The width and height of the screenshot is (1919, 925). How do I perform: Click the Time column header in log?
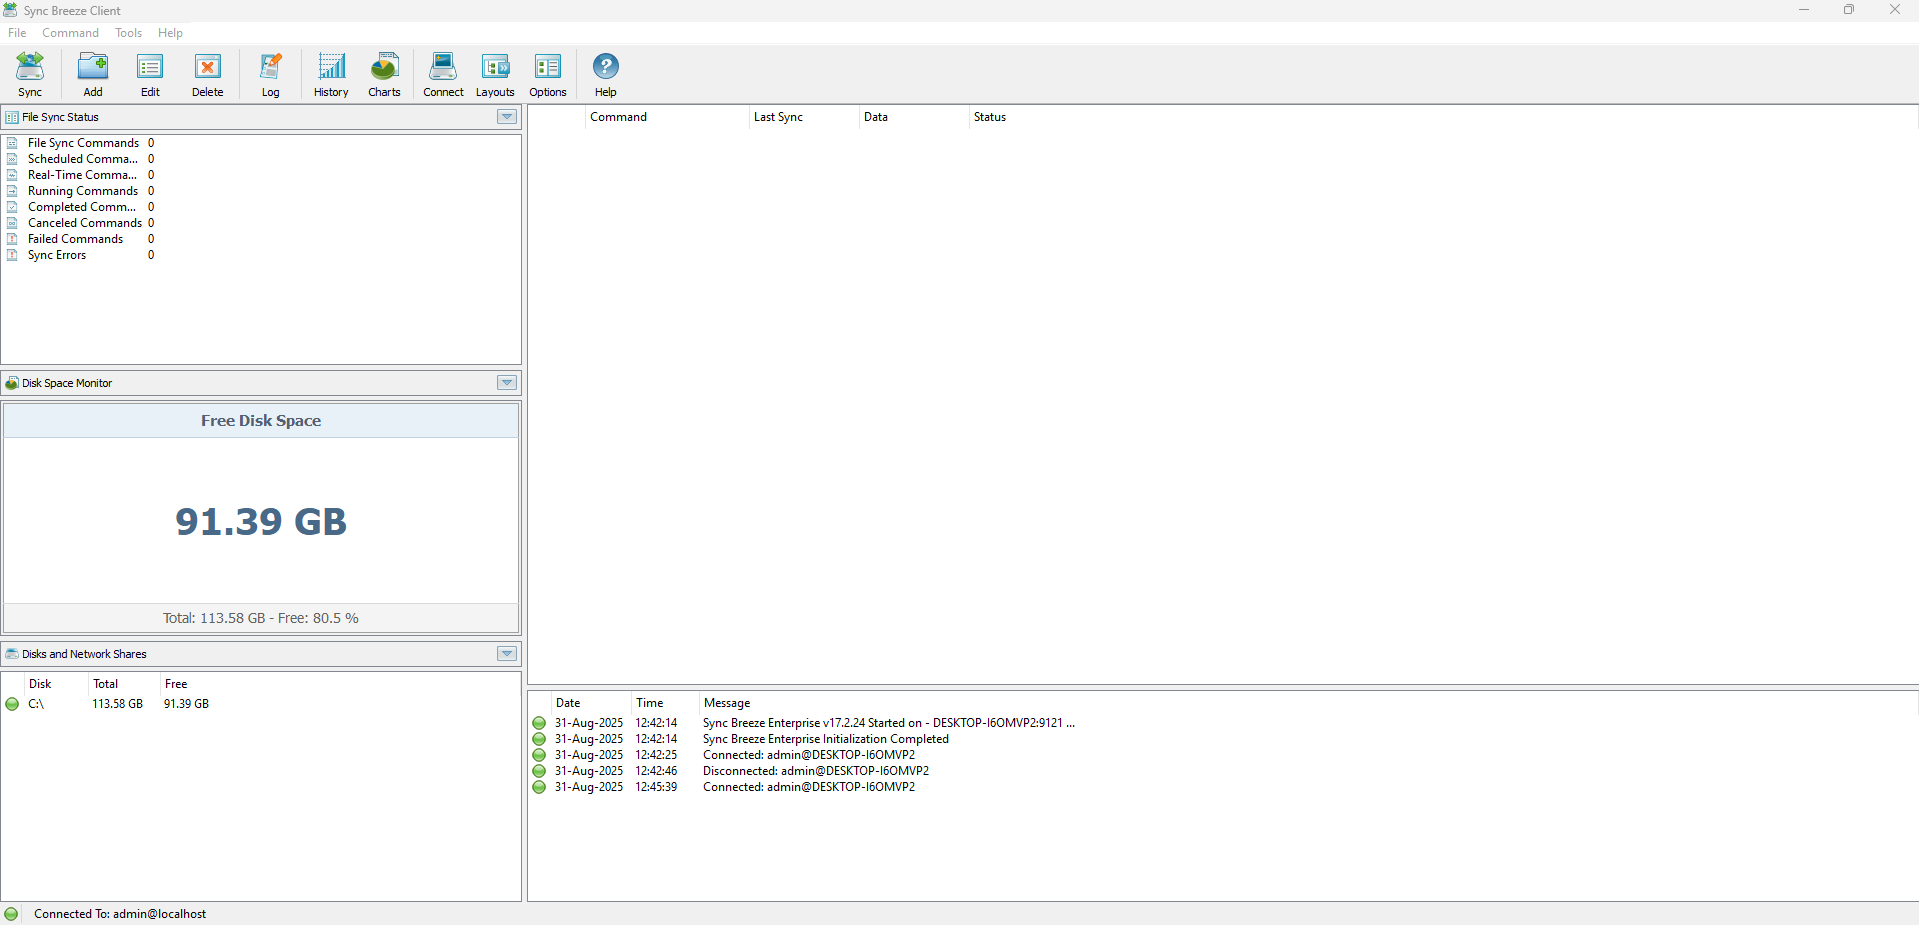[665, 703]
